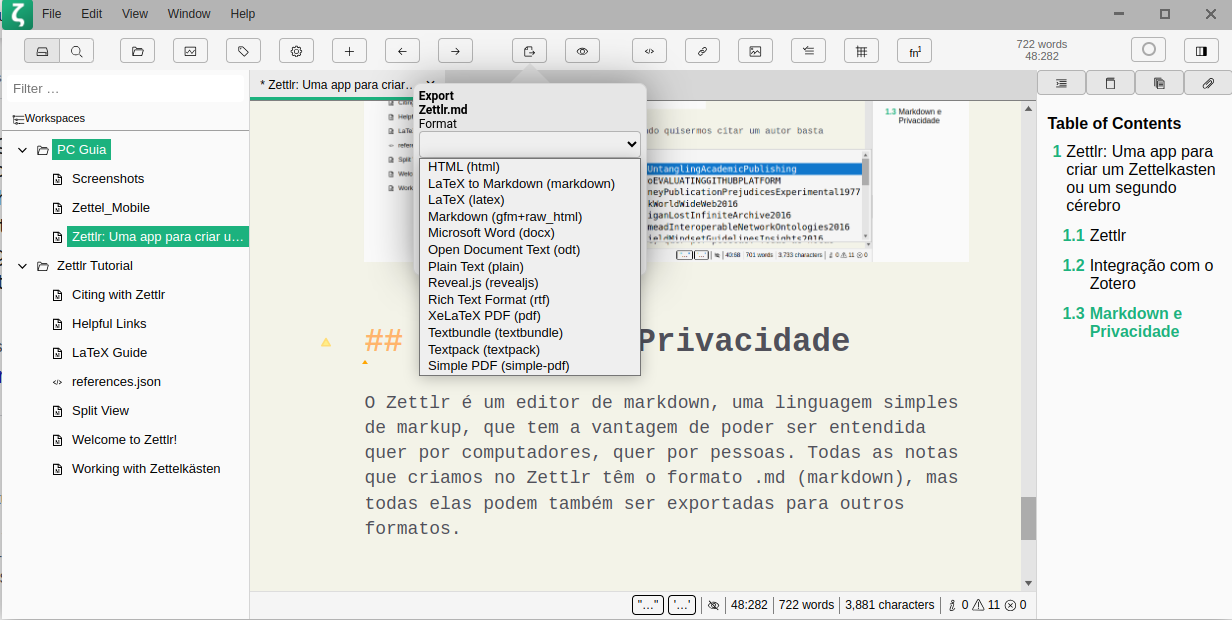Insert a comment with the code-brackets icon
The image size is (1232, 620).
649,50
